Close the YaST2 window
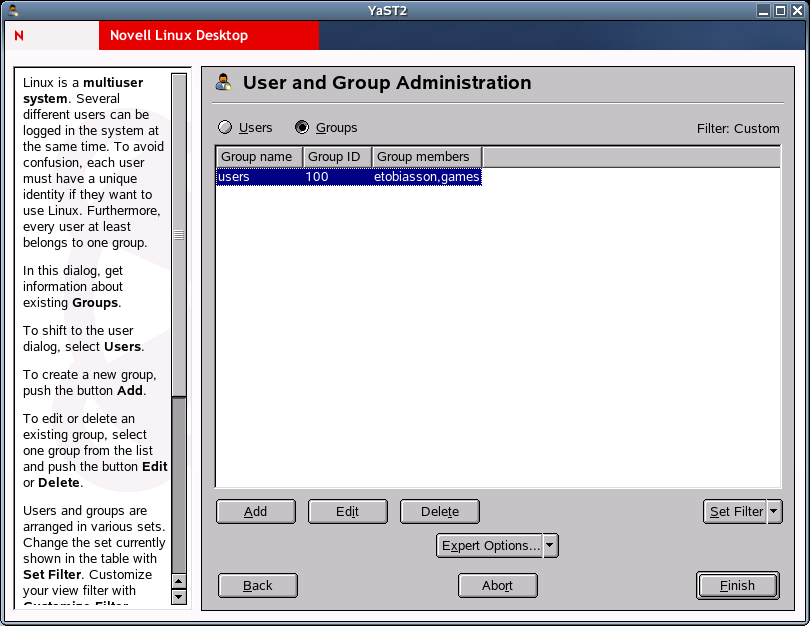Screen dimensions: 810x626 point(798,10)
